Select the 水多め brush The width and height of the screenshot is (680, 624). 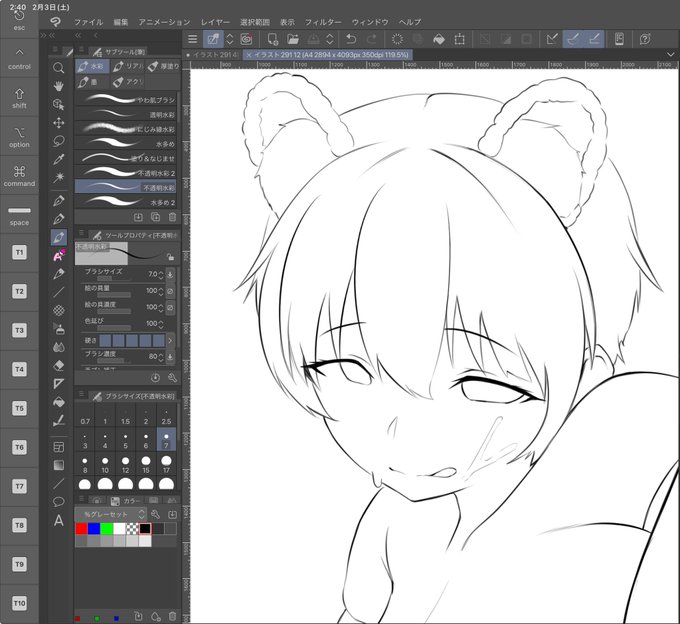coord(126,144)
